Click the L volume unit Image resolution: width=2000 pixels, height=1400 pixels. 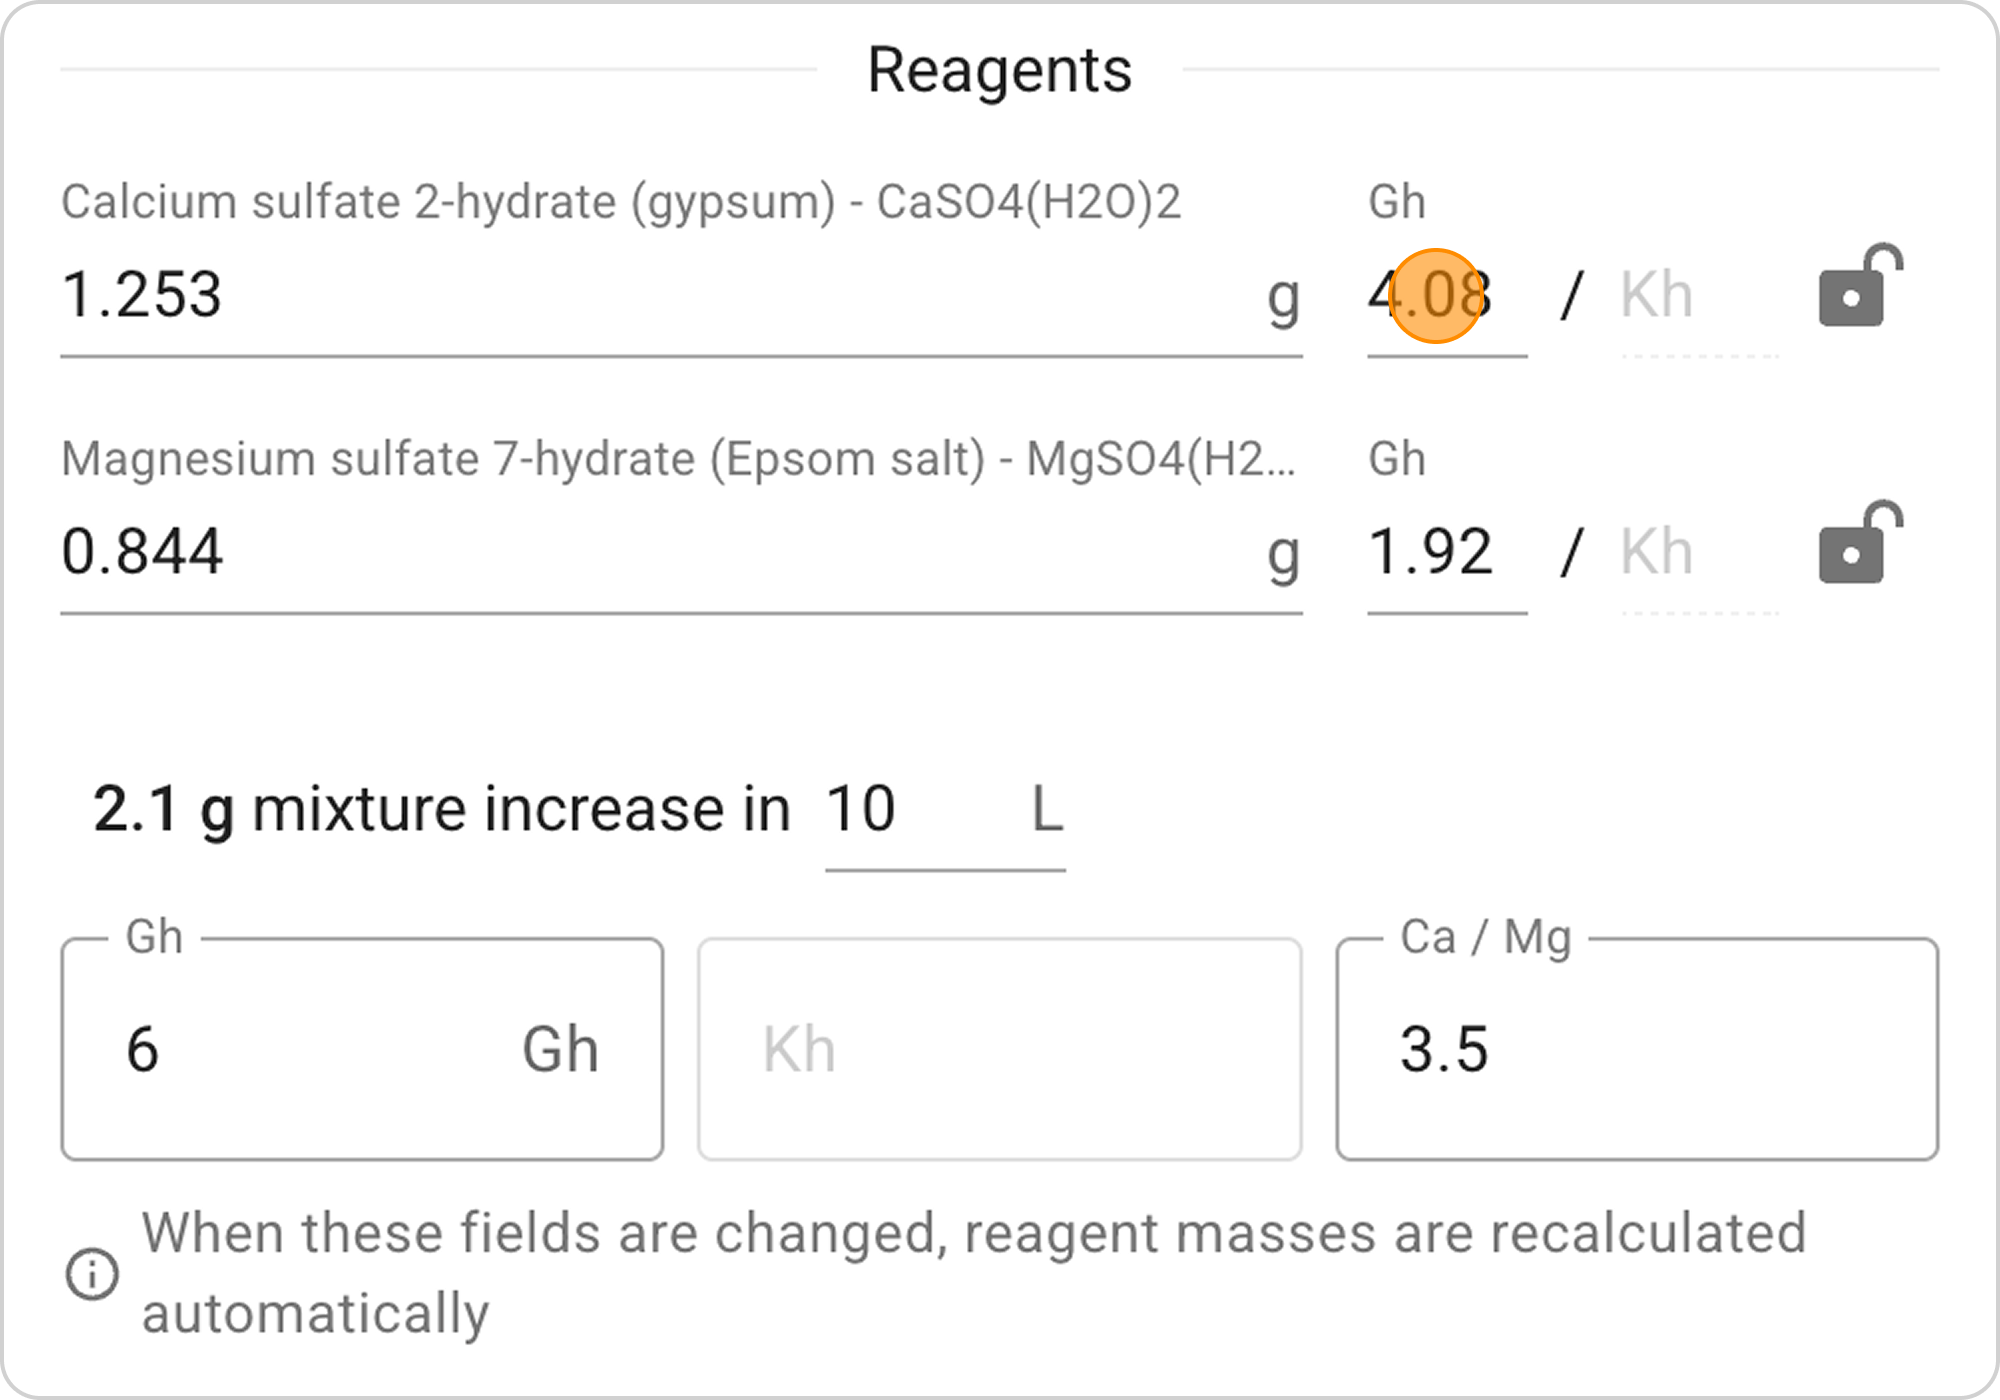(1046, 809)
